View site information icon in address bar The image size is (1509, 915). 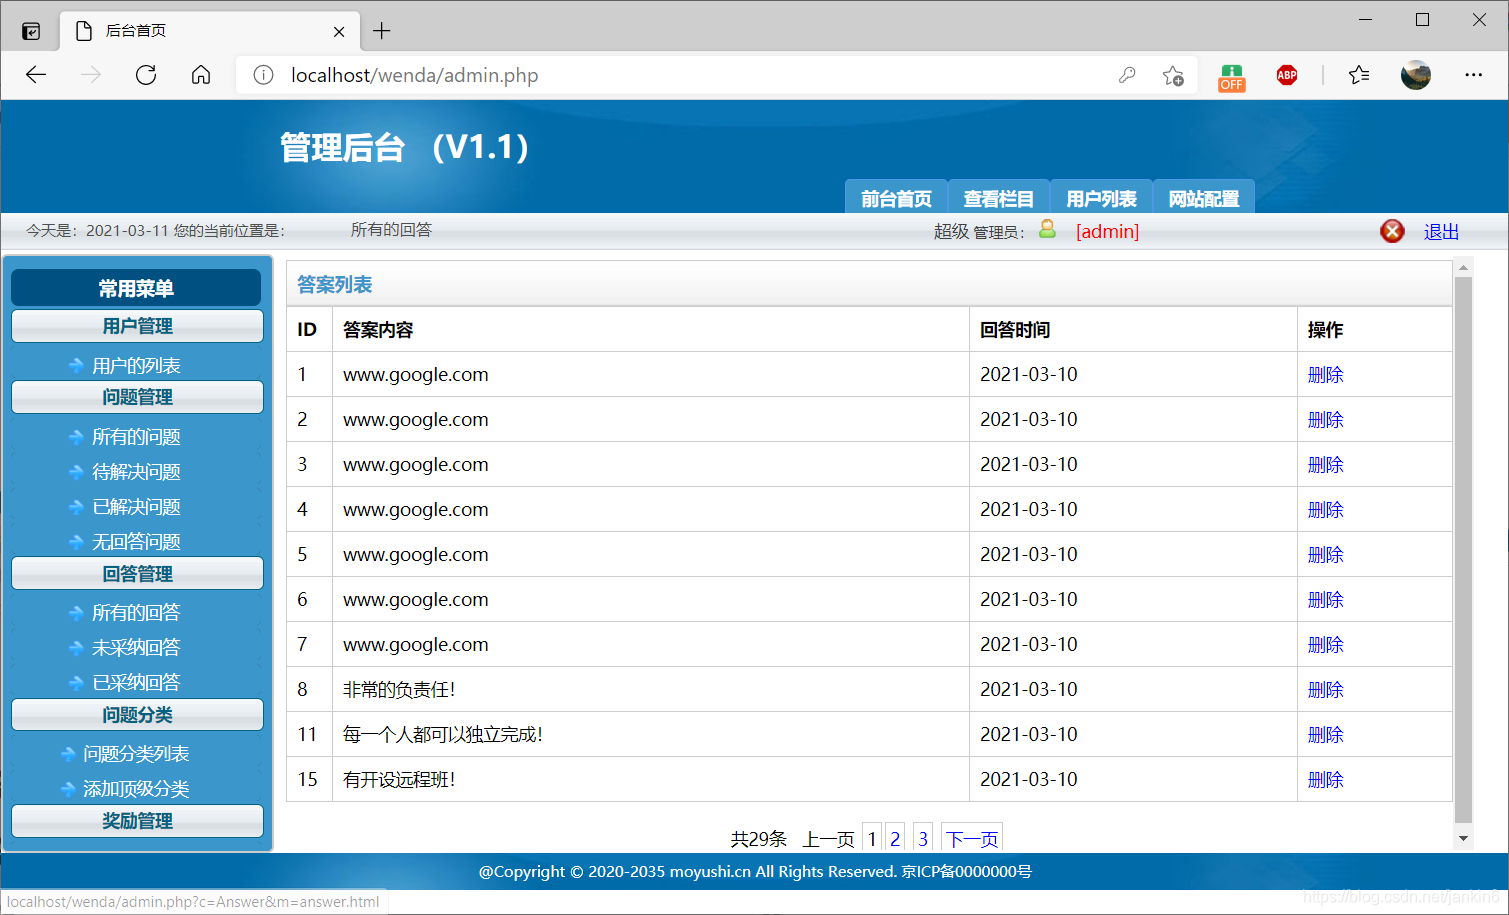pos(263,75)
